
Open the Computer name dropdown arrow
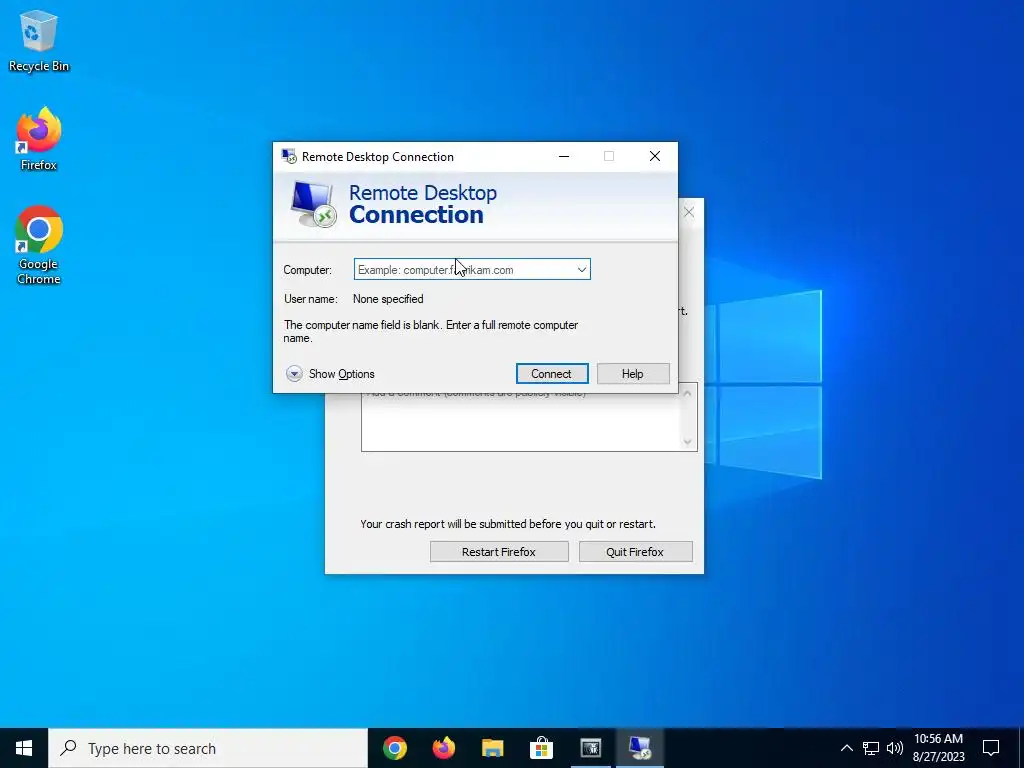click(x=581, y=270)
